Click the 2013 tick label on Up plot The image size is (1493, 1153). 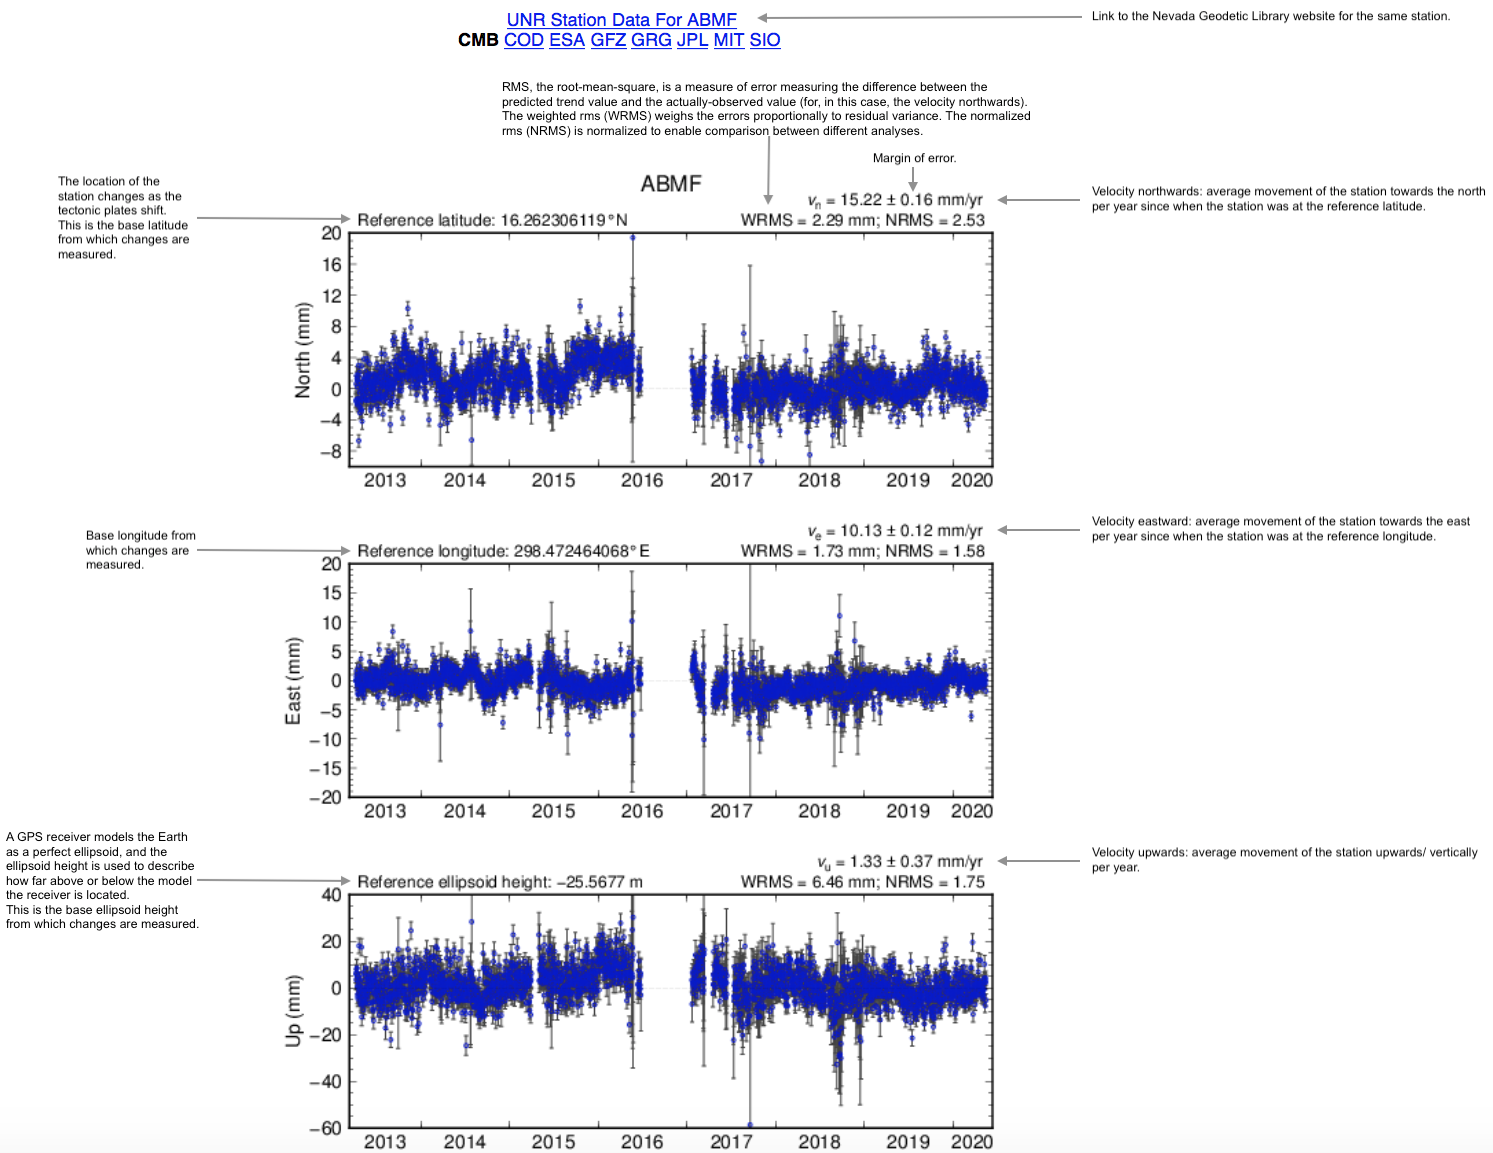[x=385, y=1142]
